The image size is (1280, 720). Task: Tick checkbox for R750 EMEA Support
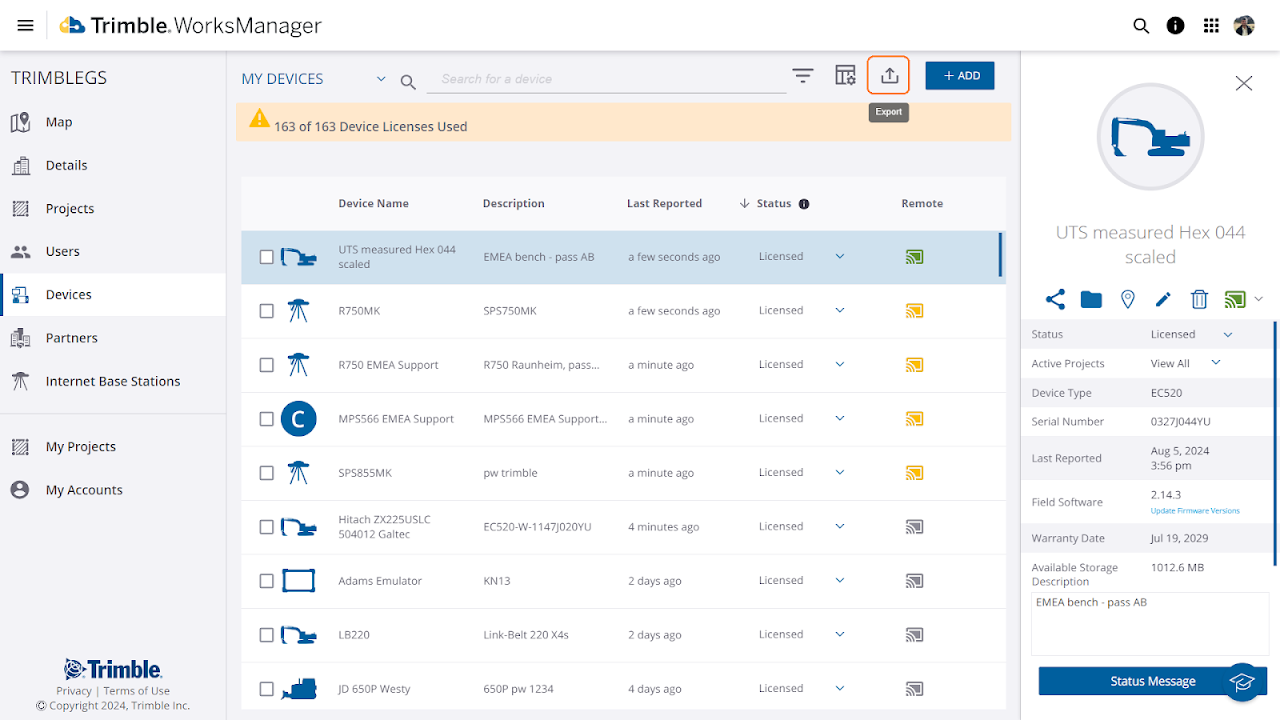pyautogui.click(x=266, y=365)
